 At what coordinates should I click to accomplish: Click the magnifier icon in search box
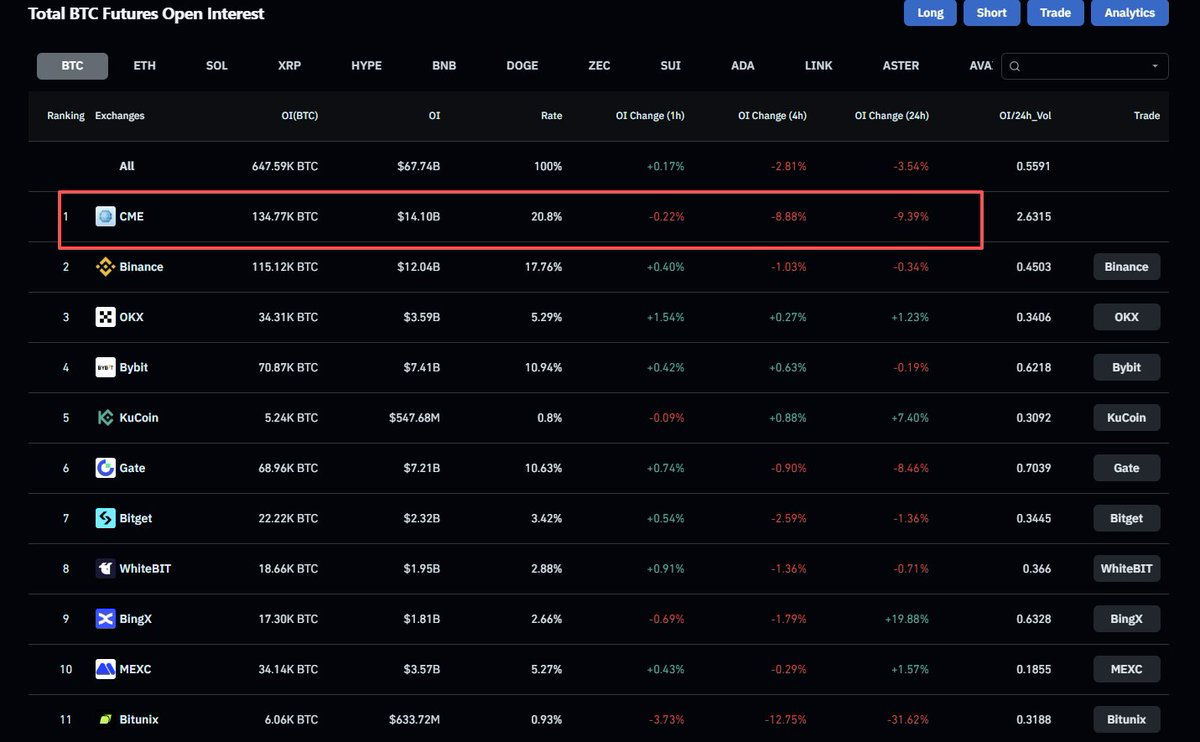click(x=1015, y=66)
